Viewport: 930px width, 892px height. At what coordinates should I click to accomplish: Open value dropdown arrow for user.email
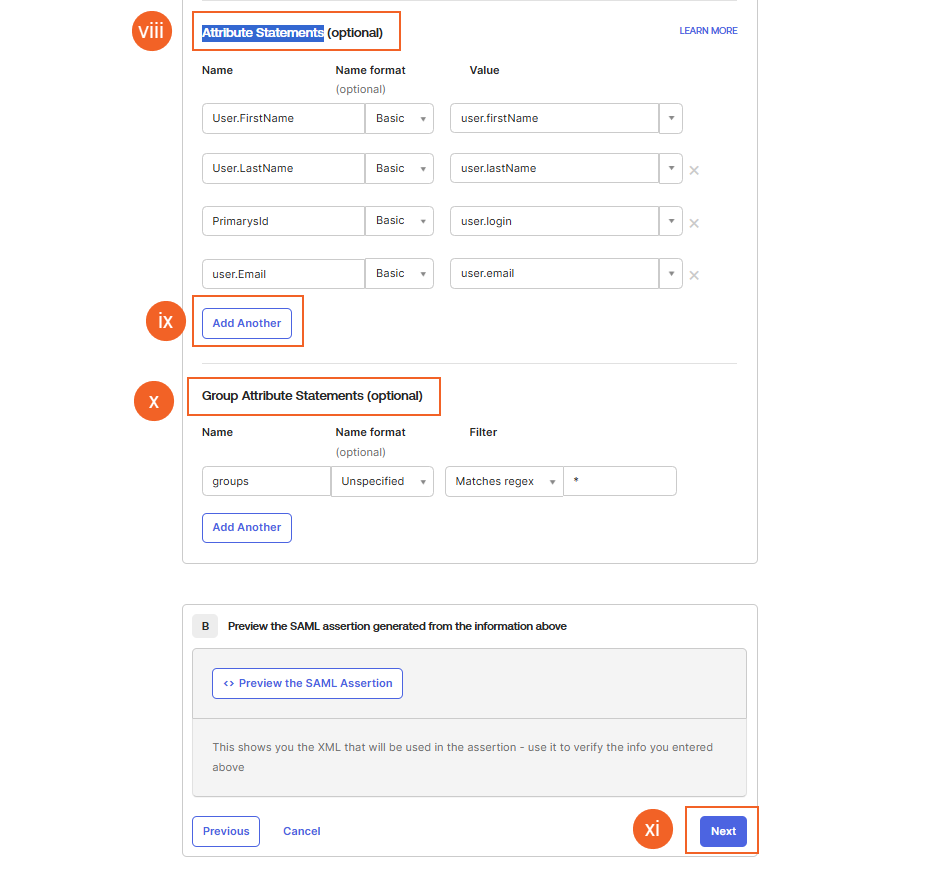coord(671,273)
